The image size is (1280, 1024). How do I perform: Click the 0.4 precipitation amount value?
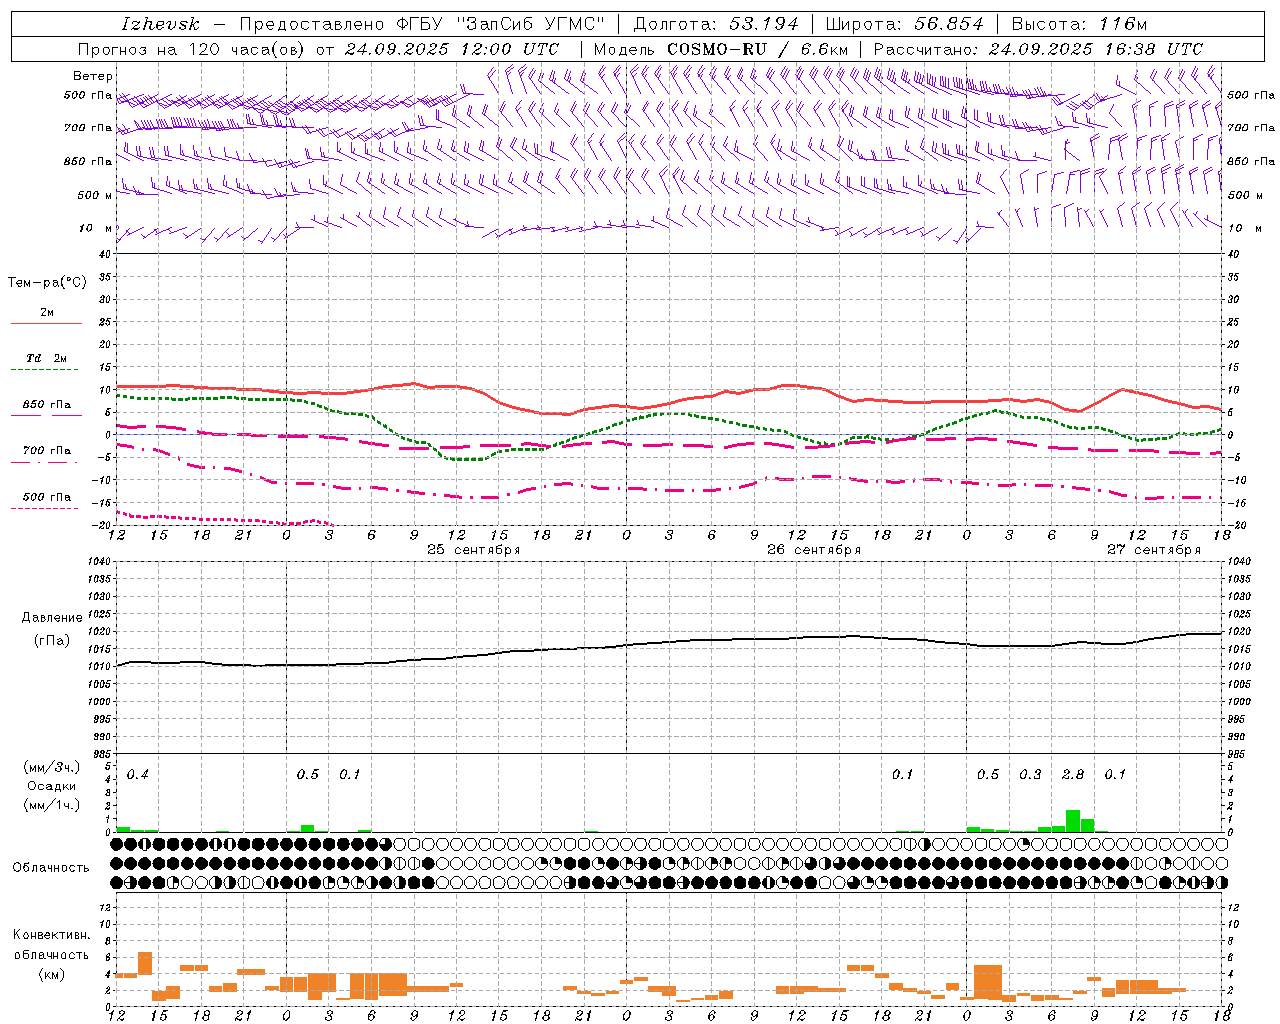click(138, 775)
